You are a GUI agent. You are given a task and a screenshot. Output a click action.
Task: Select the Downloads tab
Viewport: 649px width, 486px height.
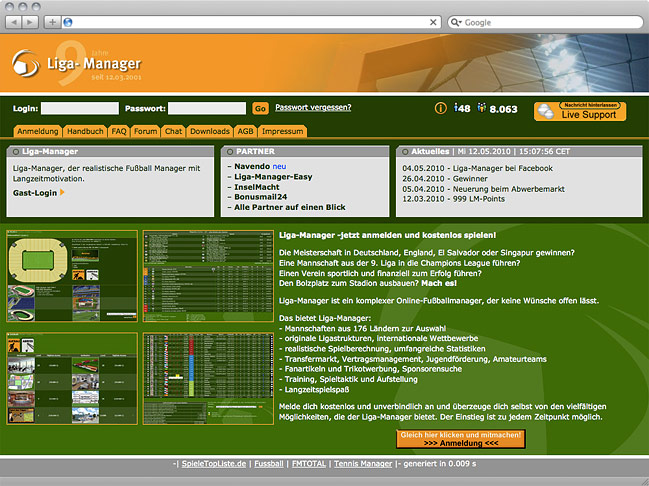pos(210,131)
